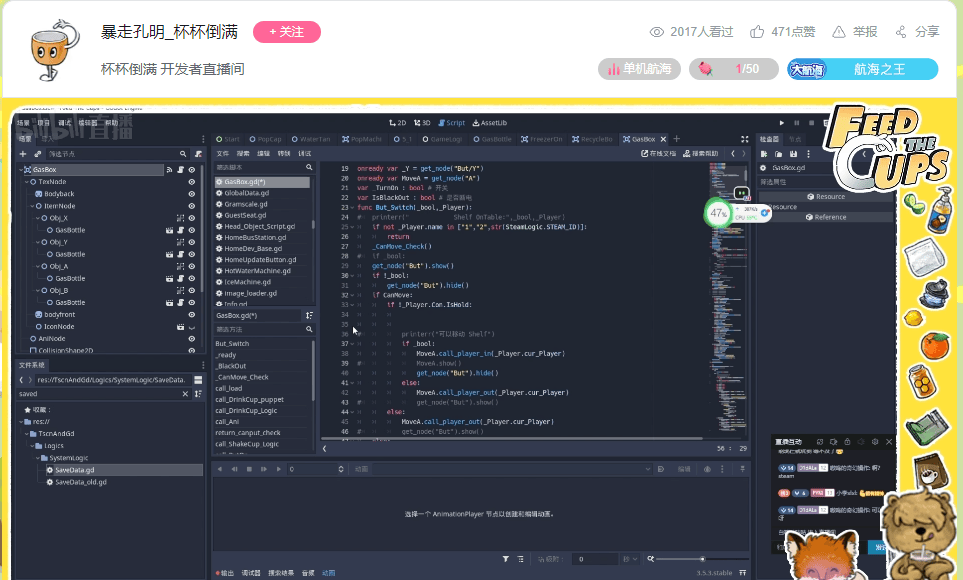Click the pink 关注 follow button
This screenshot has width=963, height=580.
pyautogui.click(x=286, y=32)
